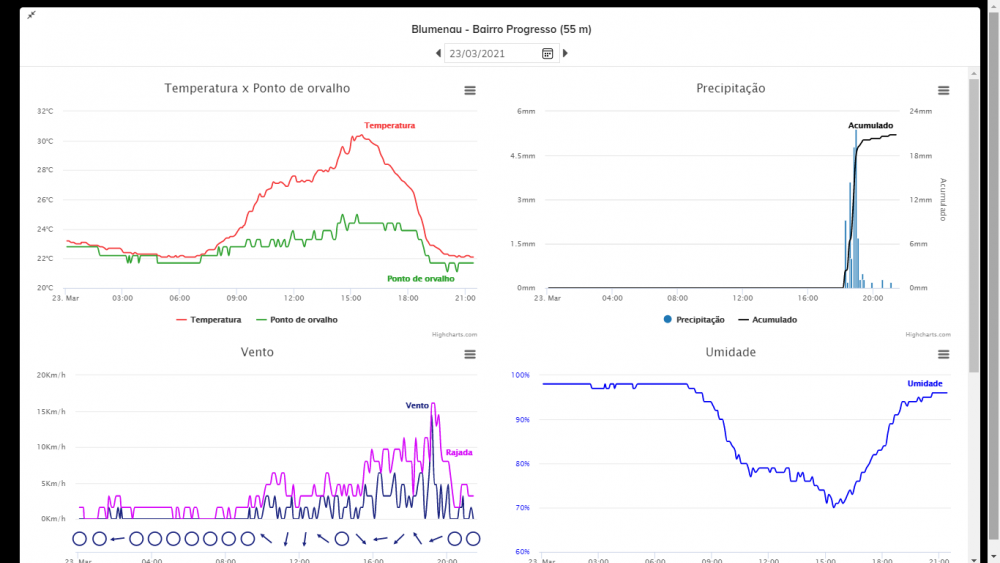Expand the Vento chart options menu
This screenshot has height=563, width=1000.
[x=470, y=354]
